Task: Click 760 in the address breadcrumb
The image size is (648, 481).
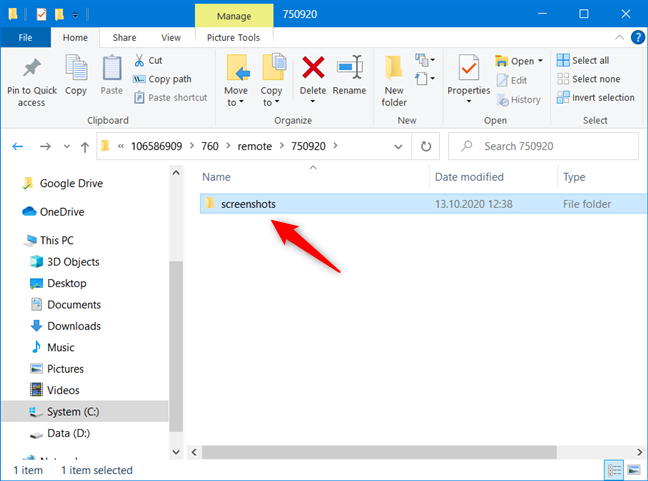Action: [x=210, y=146]
